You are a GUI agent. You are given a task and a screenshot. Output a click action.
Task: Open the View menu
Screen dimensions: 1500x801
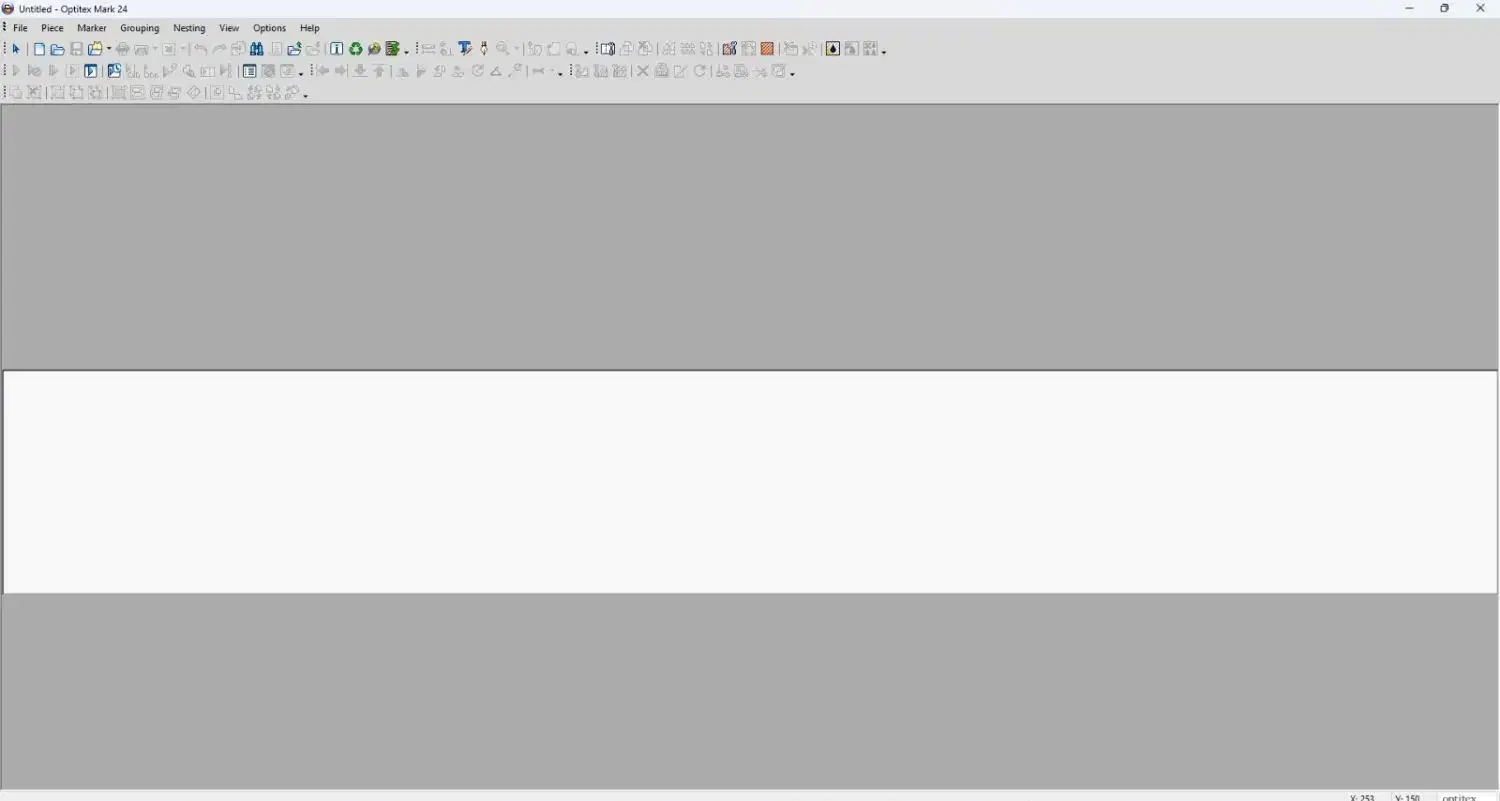pos(229,28)
